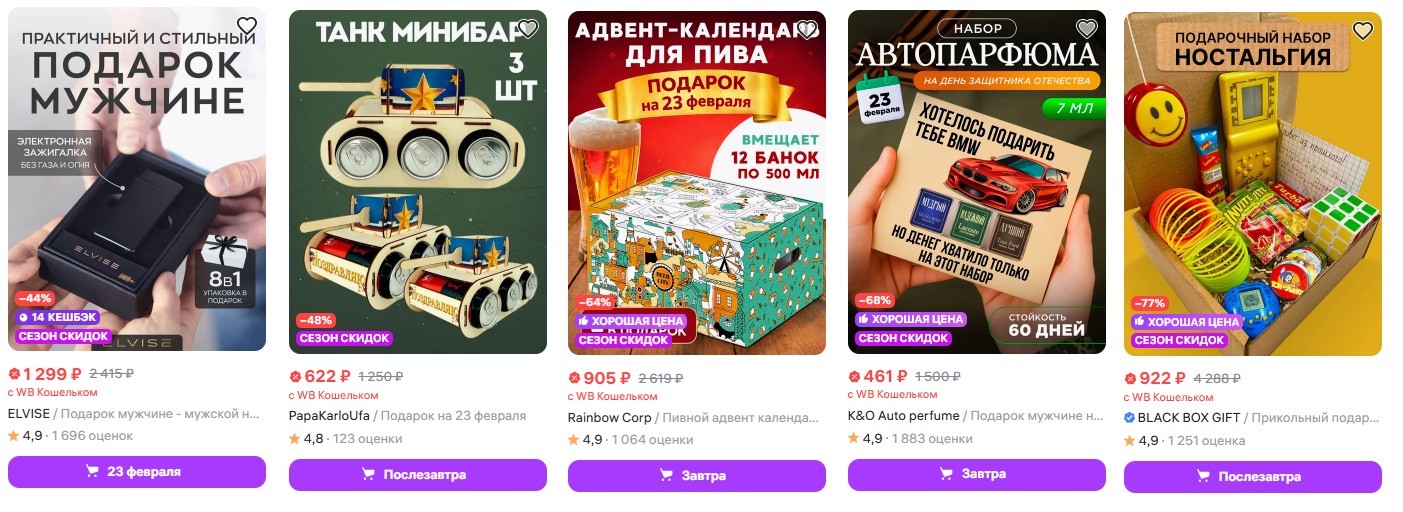1403x512 pixels.
Task: Open Танк Минибар product image
Action: [418, 182]
